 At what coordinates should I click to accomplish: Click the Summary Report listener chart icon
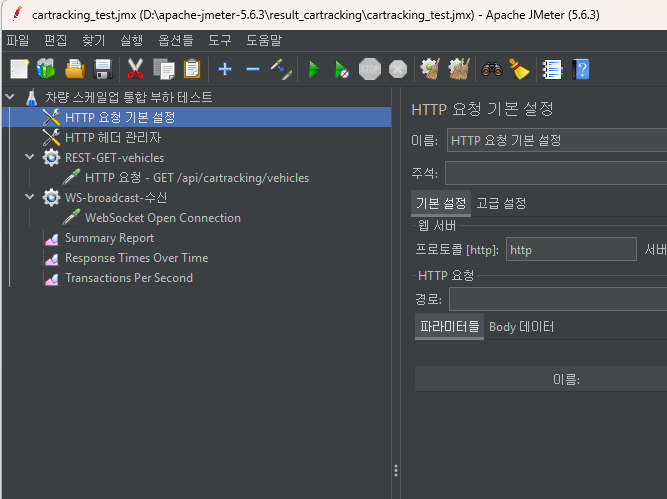[x=51, y=239]
